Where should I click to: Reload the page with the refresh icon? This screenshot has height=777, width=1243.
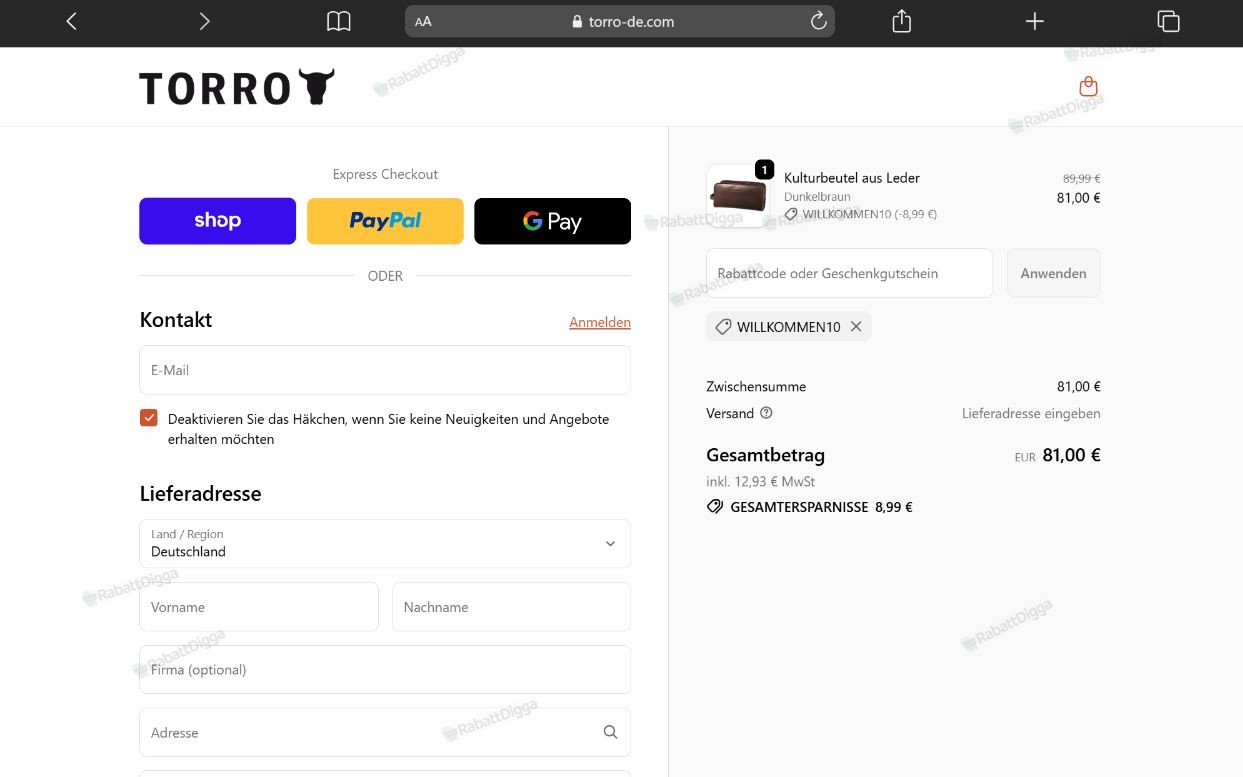[x=818, y=21]
